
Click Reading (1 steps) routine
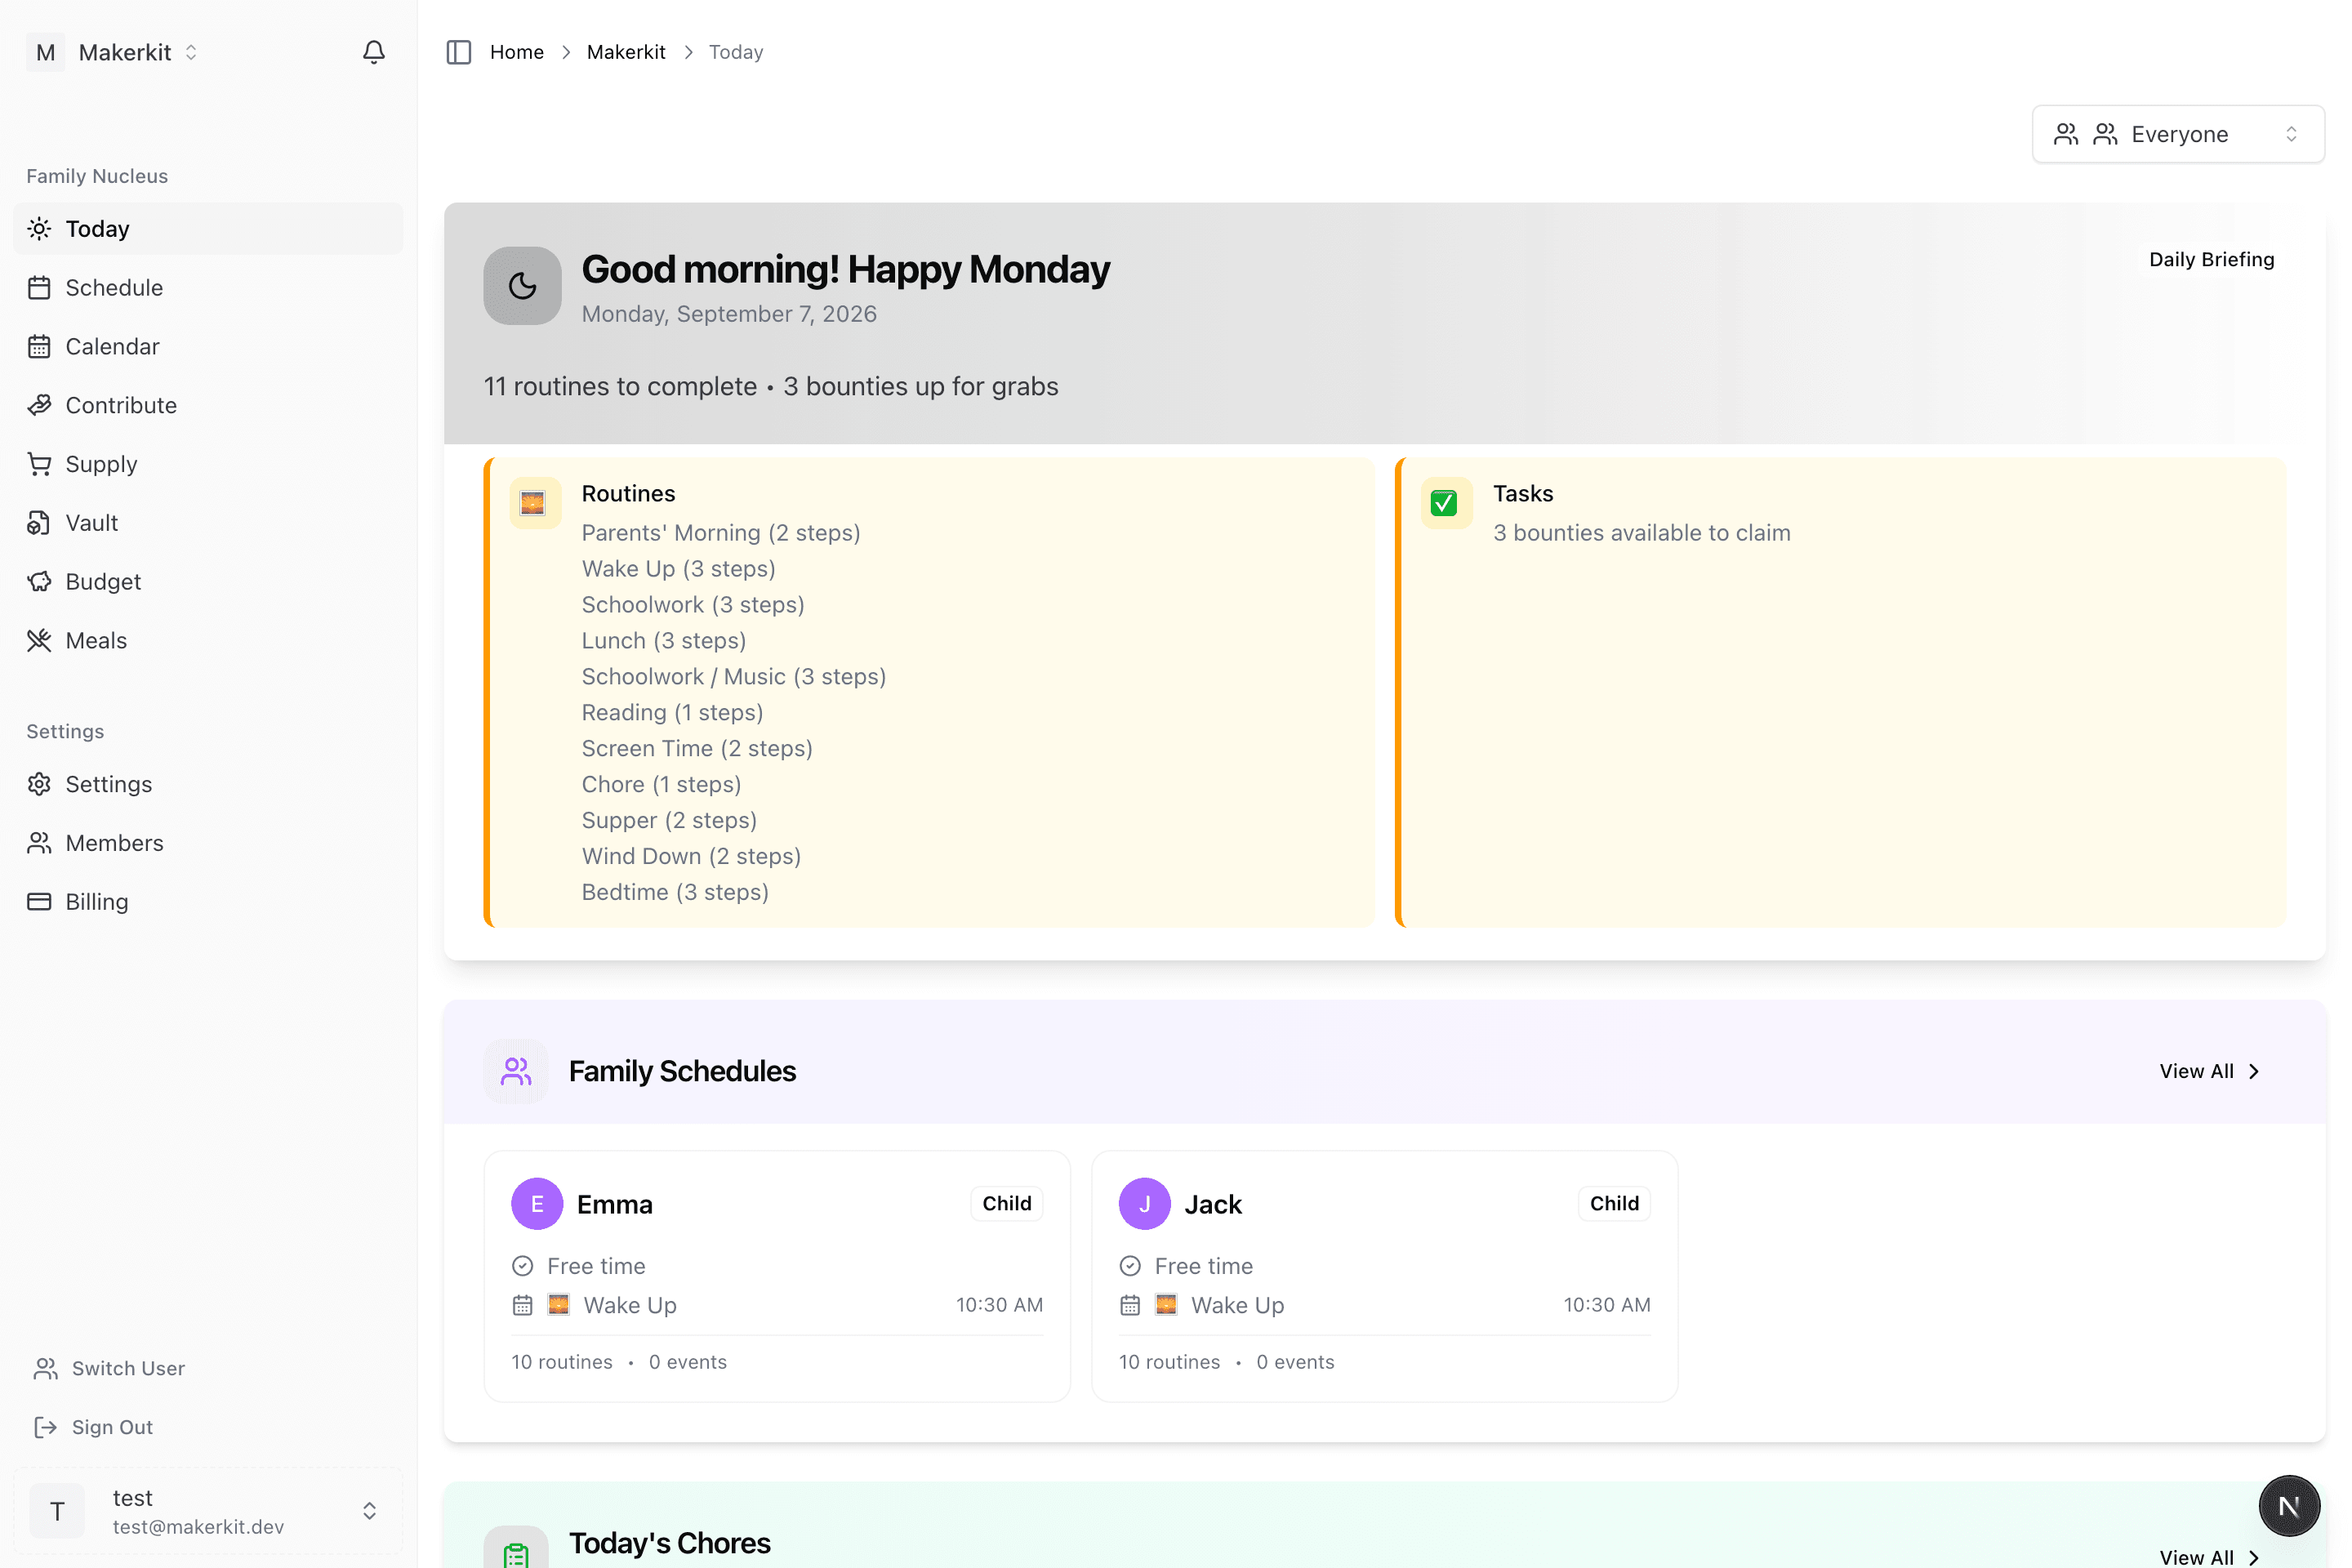coord(673,713)
